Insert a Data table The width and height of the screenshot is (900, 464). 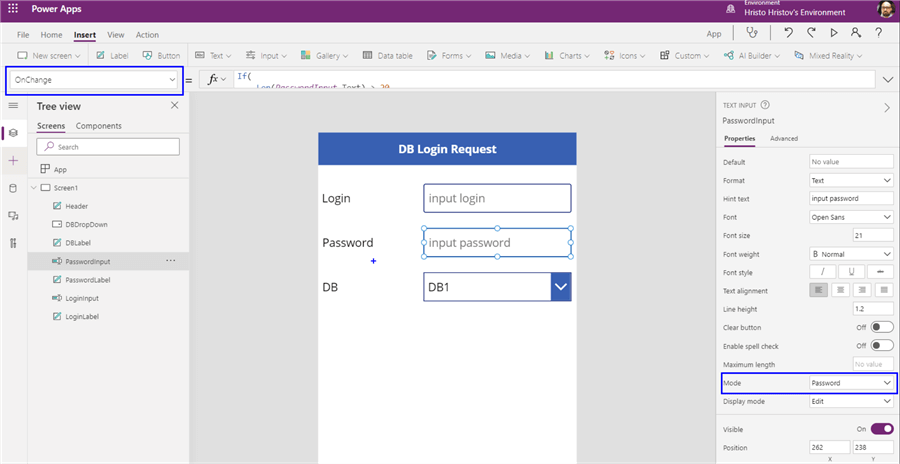click(387, 56)
